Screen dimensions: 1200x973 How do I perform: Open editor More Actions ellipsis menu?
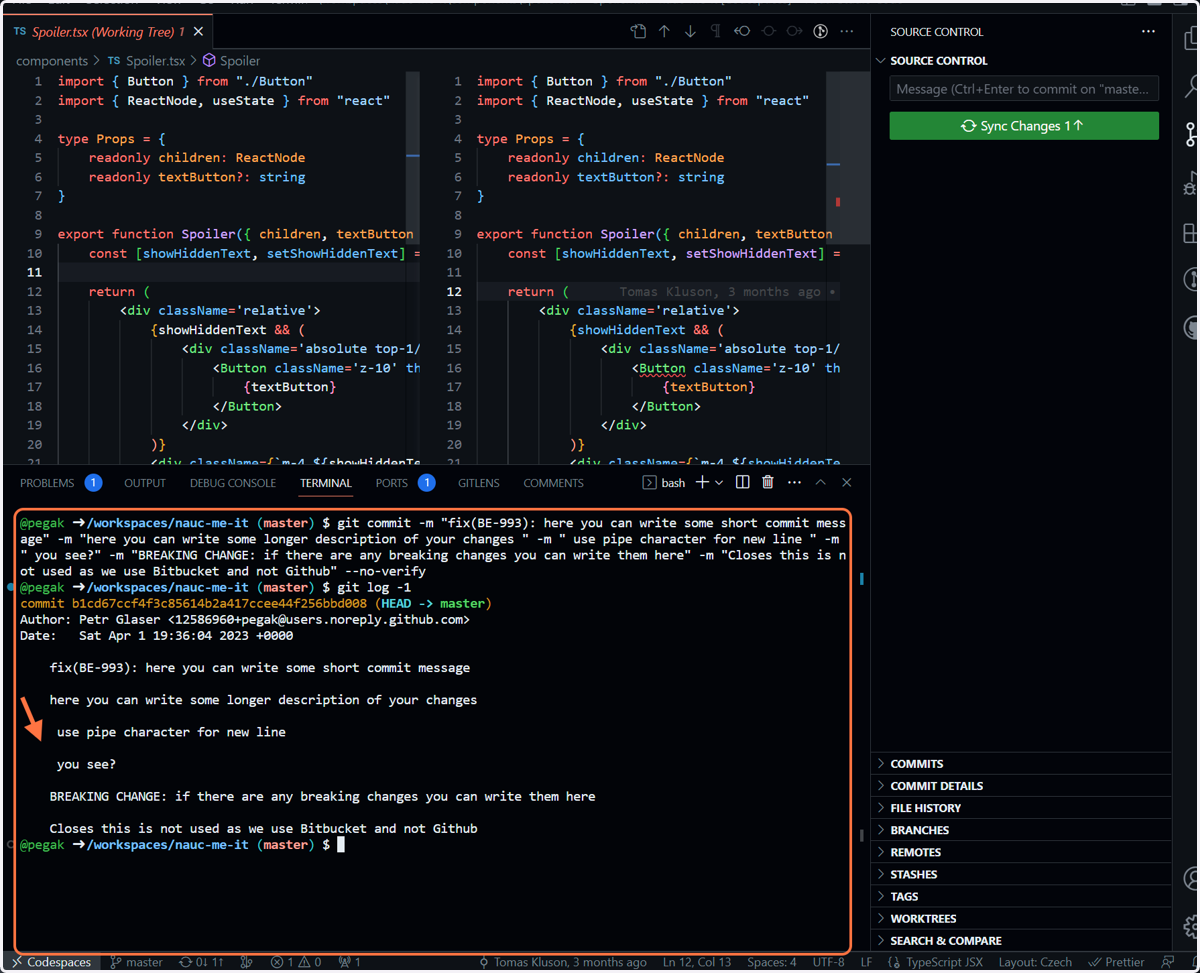[847, 32]
